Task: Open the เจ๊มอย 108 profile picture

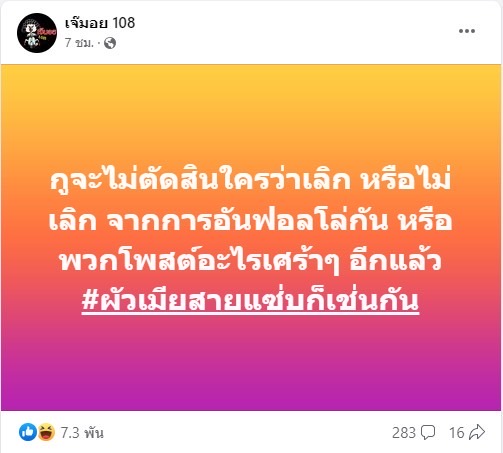Action: tap(37, 33)
